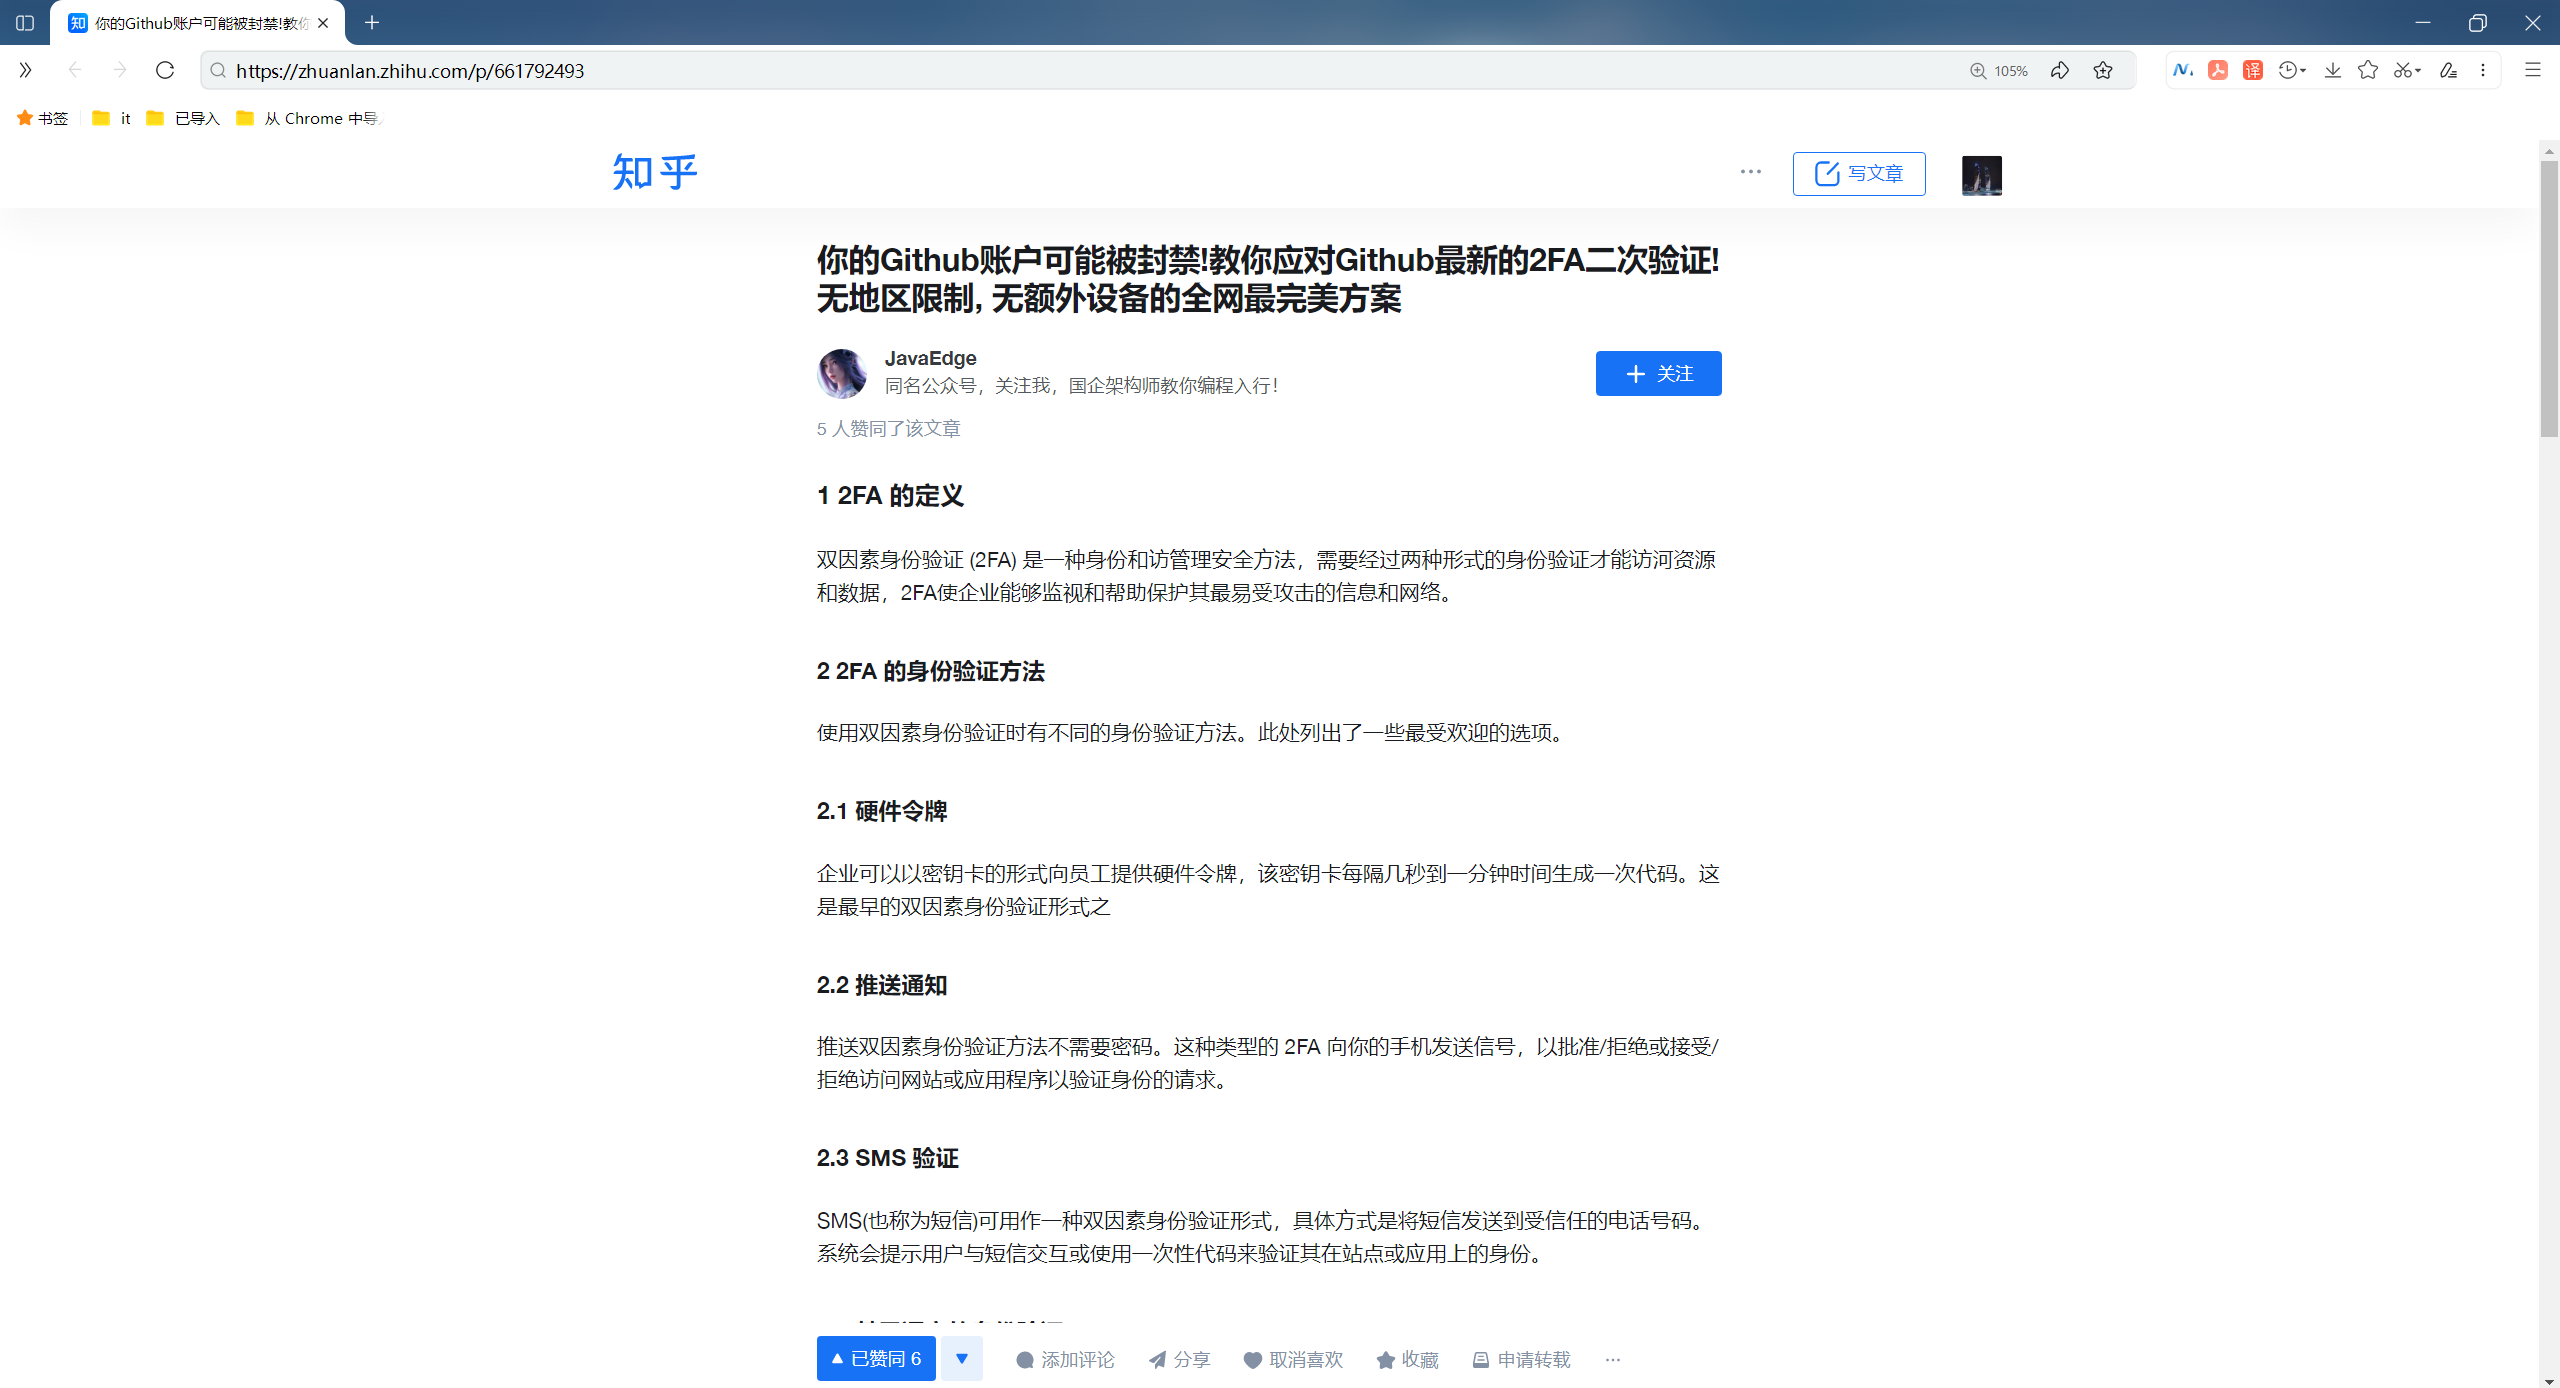Click the share arrow in address bar

pos(2060,70)
